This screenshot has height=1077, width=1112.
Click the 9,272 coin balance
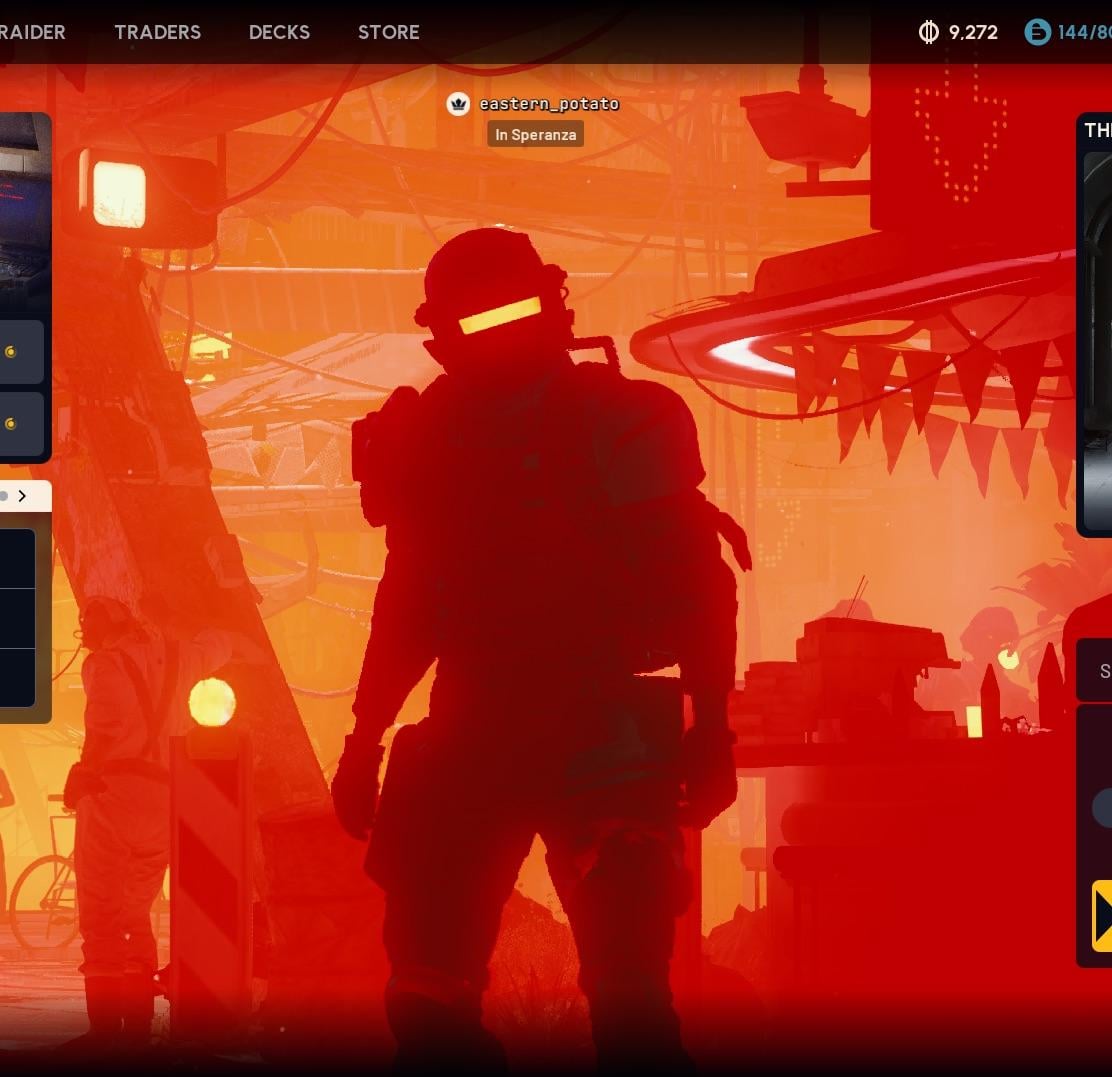[973, 33]
